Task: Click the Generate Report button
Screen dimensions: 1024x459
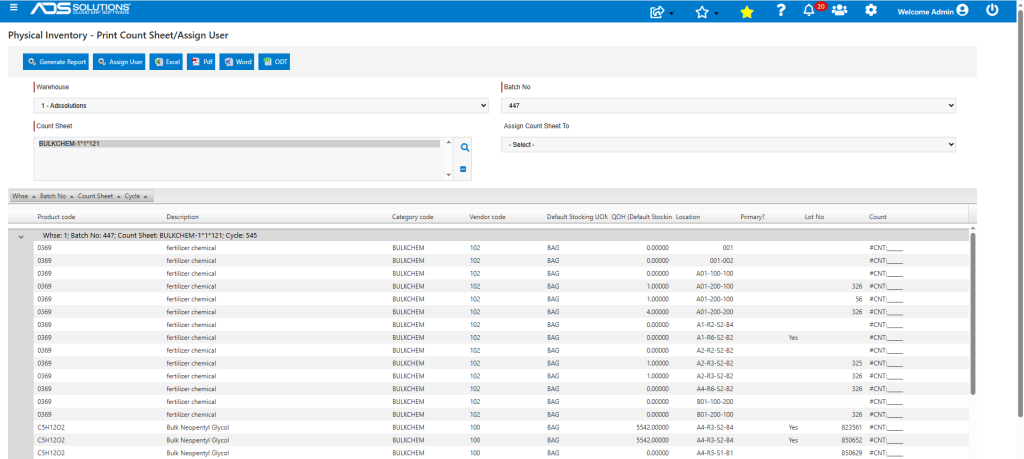Action: [x=57, y=62]
